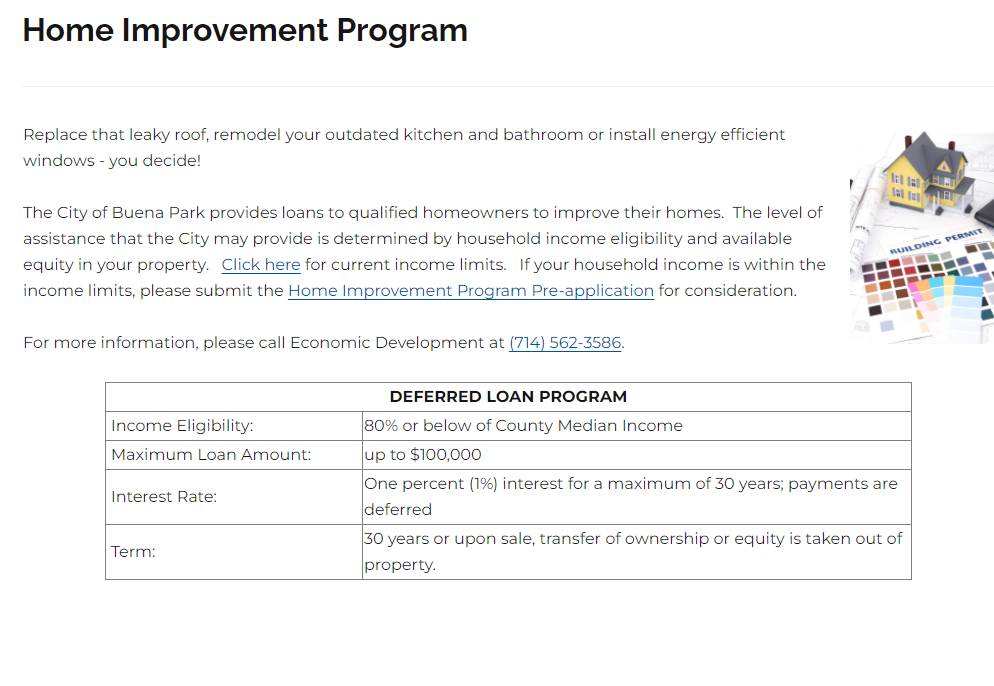Open Home Improvement Program Pre-application link
This screenshot has height=686, width=994.
pos(470,291)
